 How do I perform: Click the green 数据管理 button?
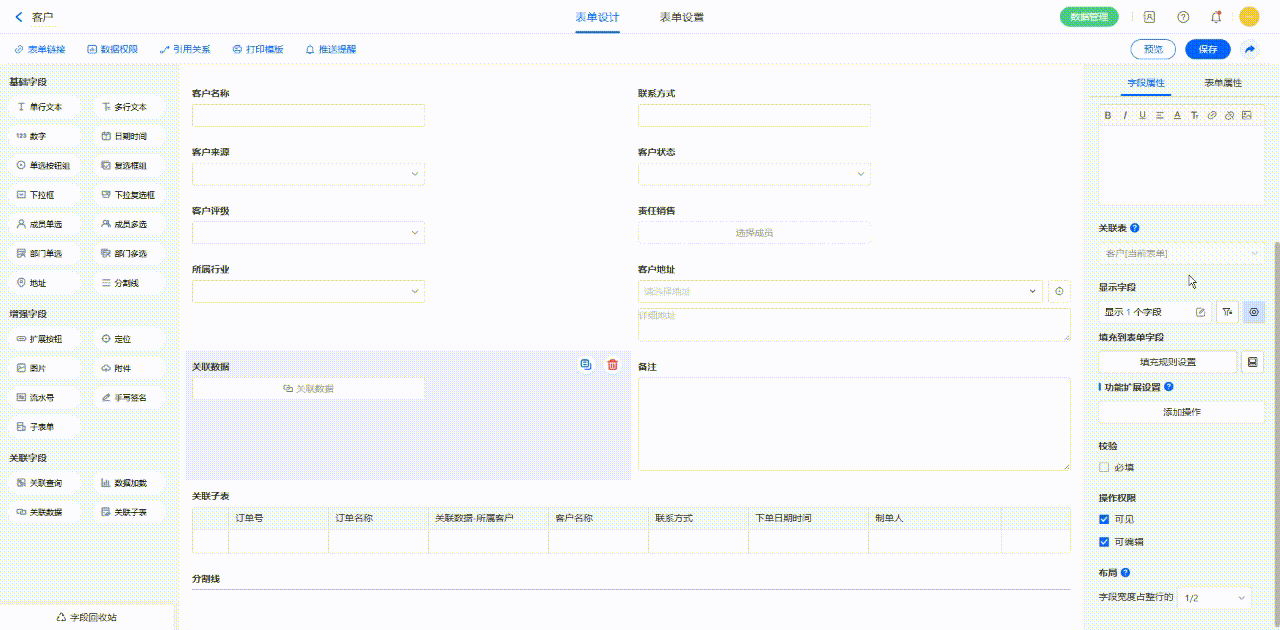(1089, 17)
